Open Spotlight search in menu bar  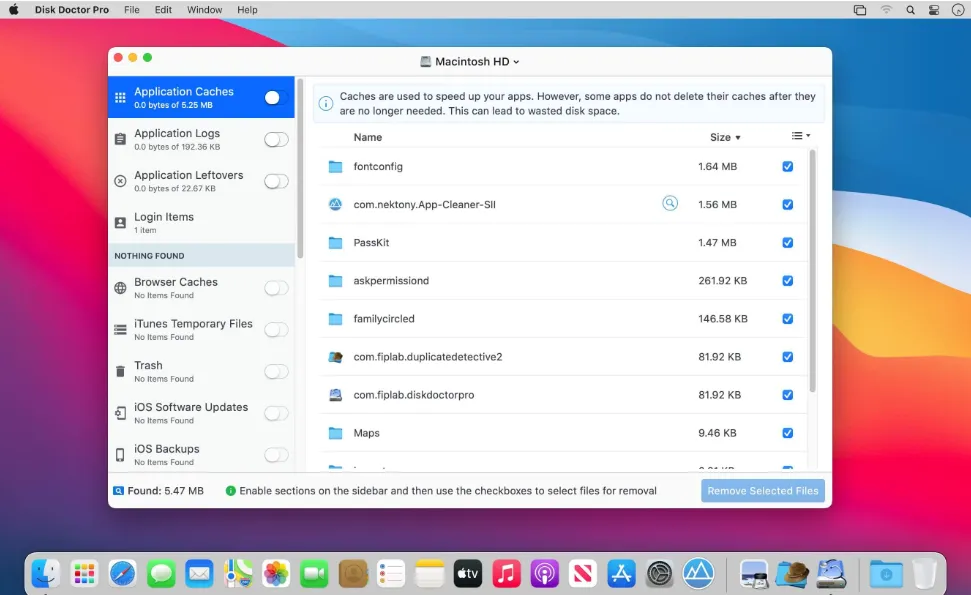coord(910,10)
